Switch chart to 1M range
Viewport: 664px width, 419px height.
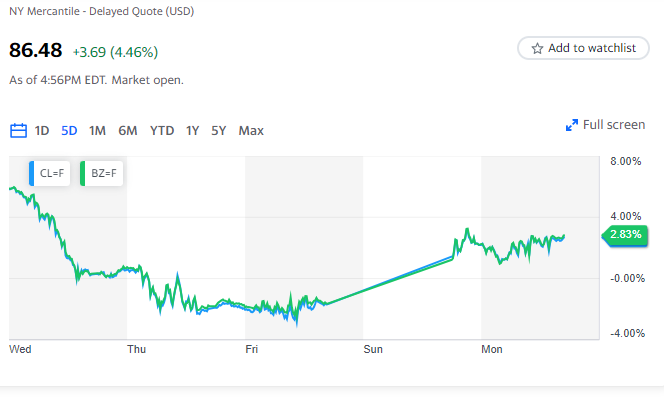(97, 130)
